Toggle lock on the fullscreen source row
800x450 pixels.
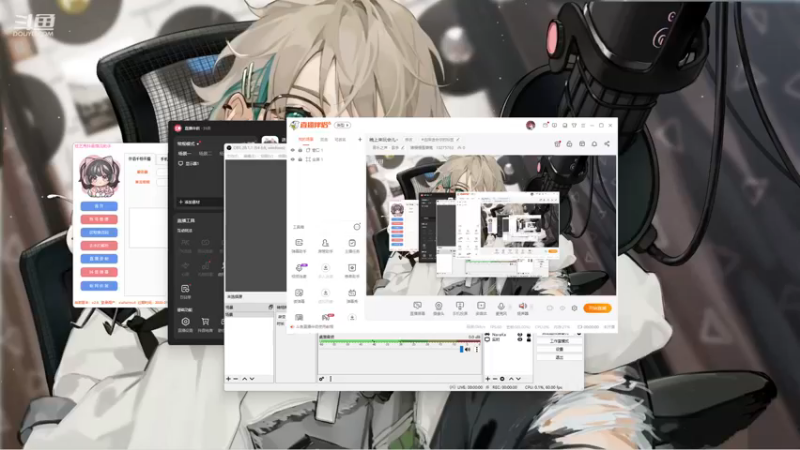(300, 159)
